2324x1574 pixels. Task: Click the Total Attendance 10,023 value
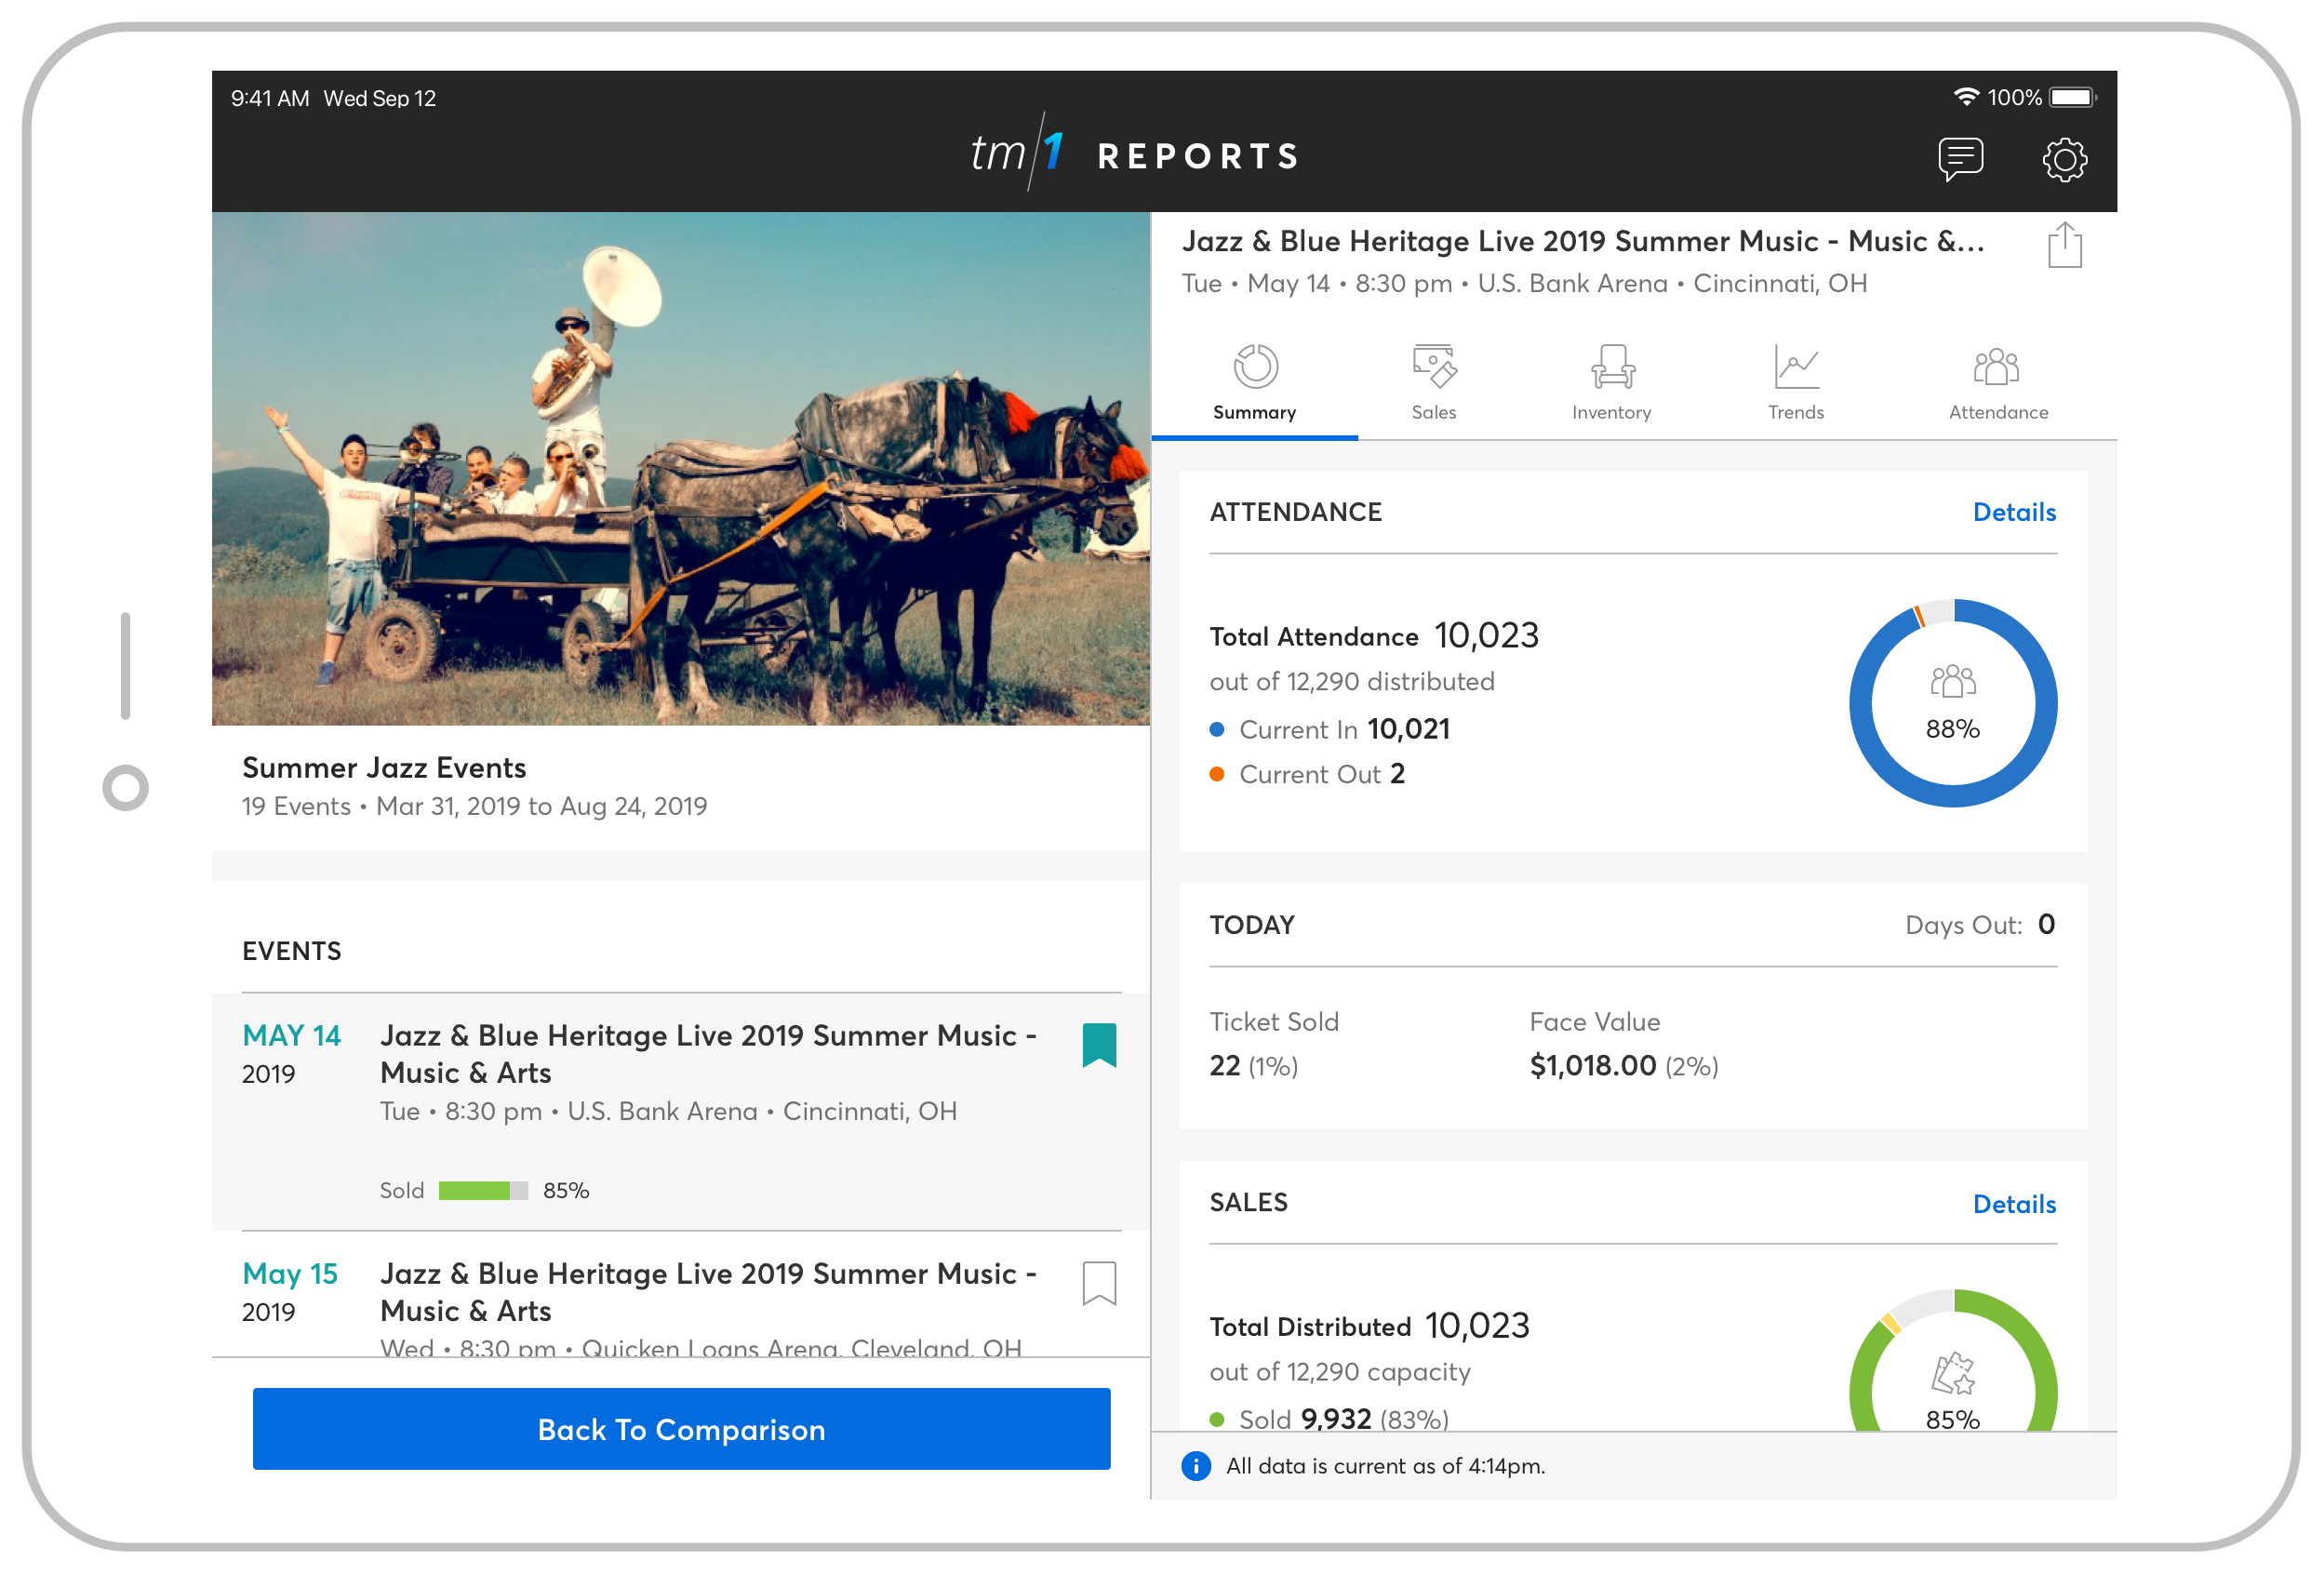click(x=1486, y=635)
